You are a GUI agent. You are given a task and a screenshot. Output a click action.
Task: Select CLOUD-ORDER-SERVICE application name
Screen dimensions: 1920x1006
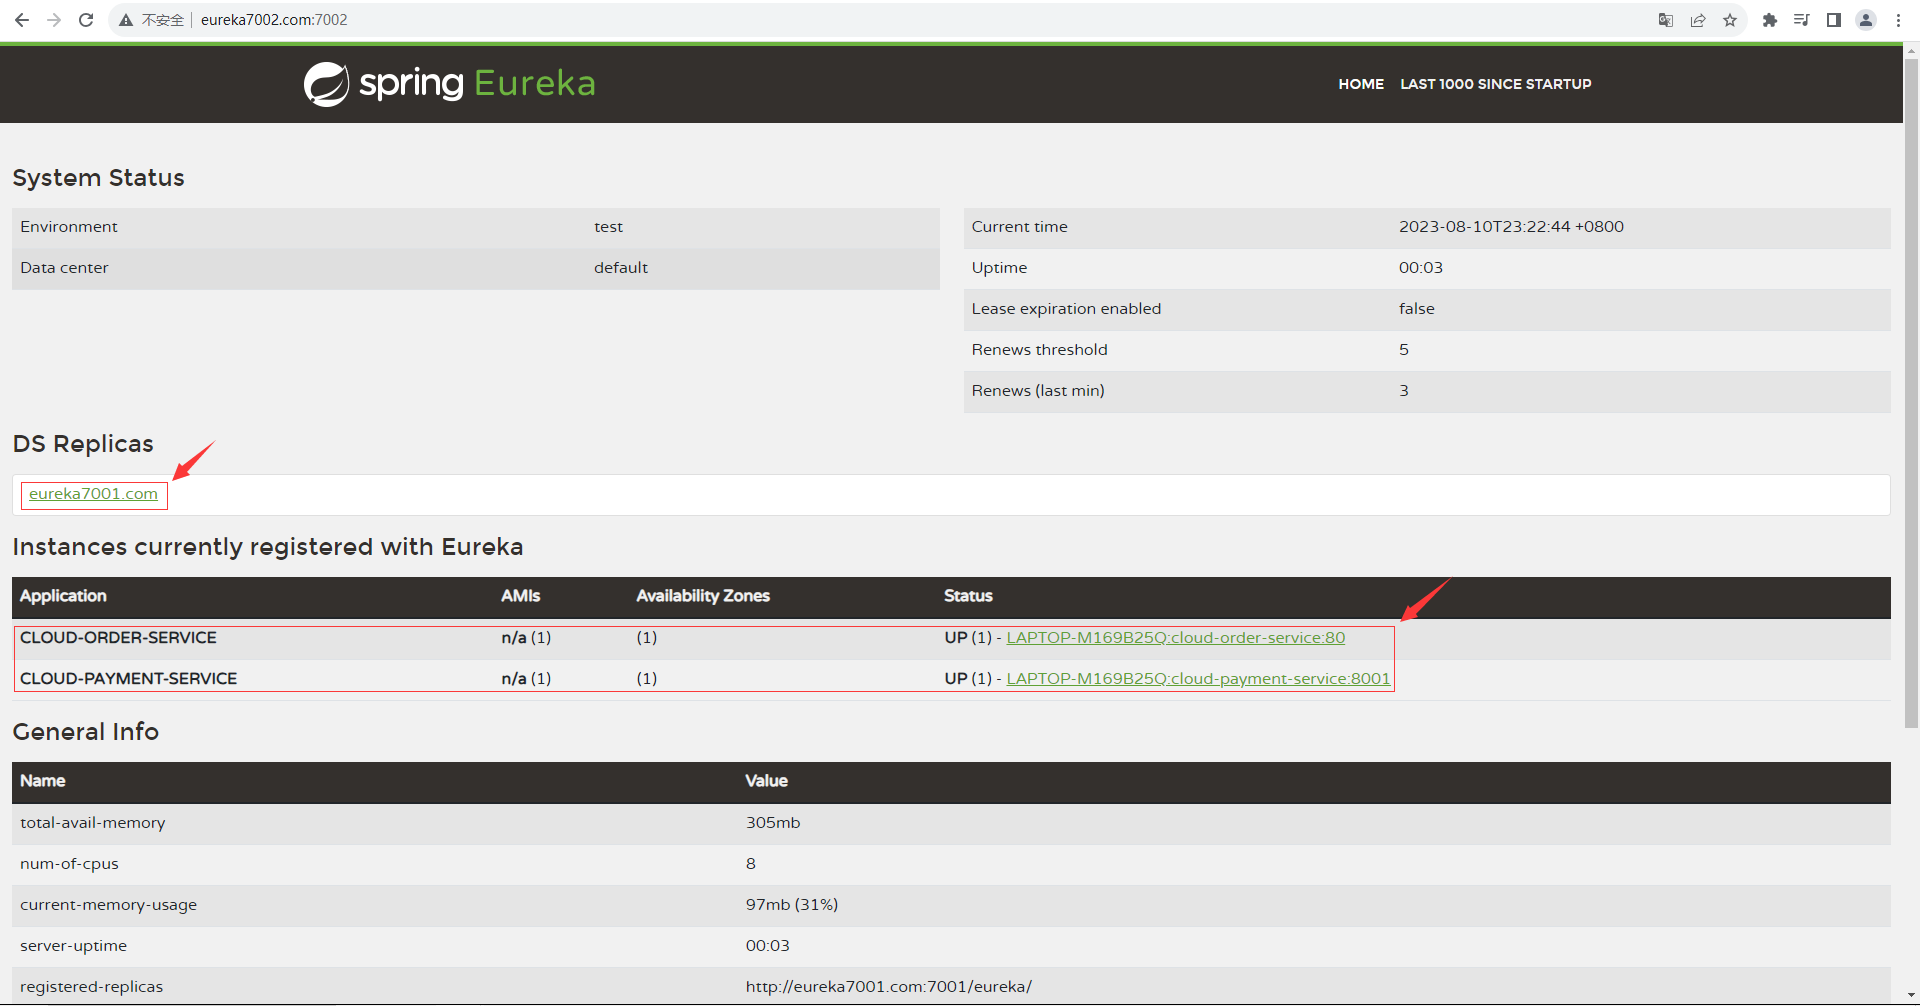point(118,638)
